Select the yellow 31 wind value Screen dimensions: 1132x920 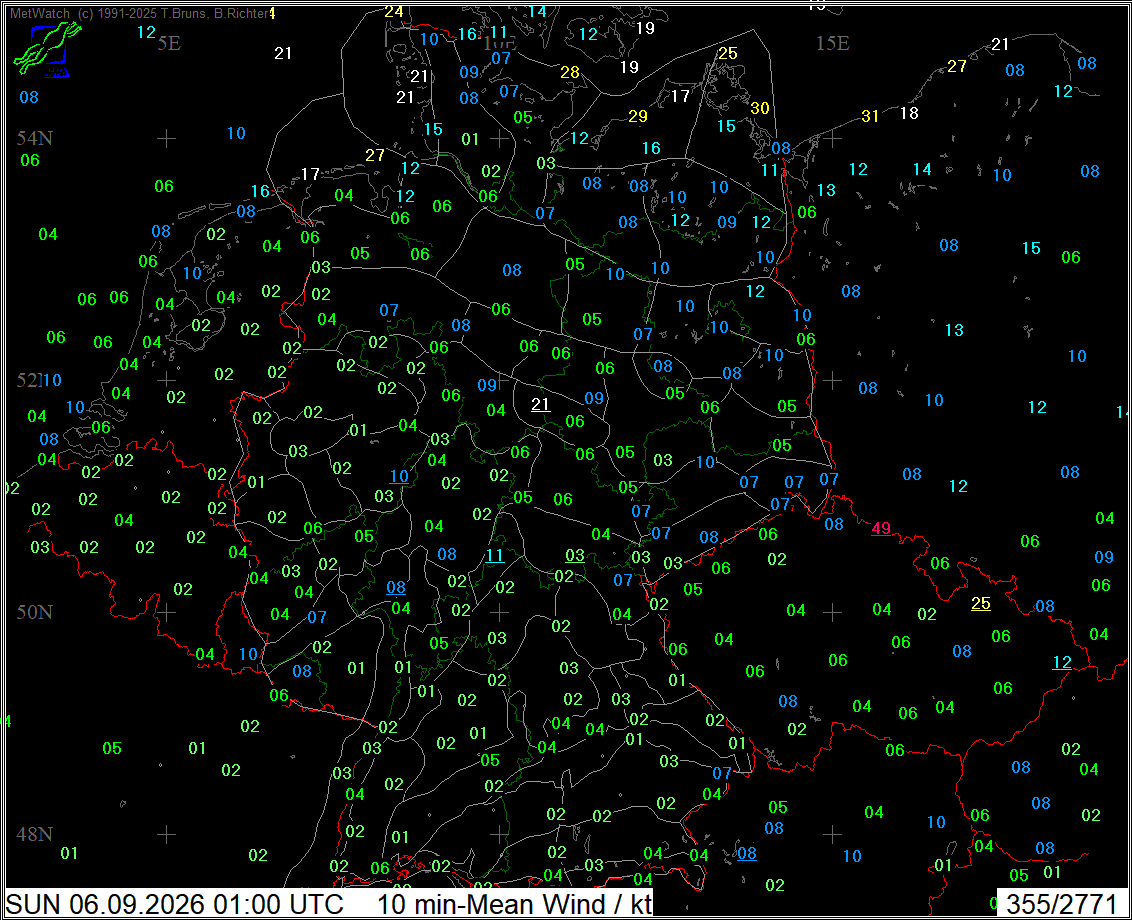(870, 116)
